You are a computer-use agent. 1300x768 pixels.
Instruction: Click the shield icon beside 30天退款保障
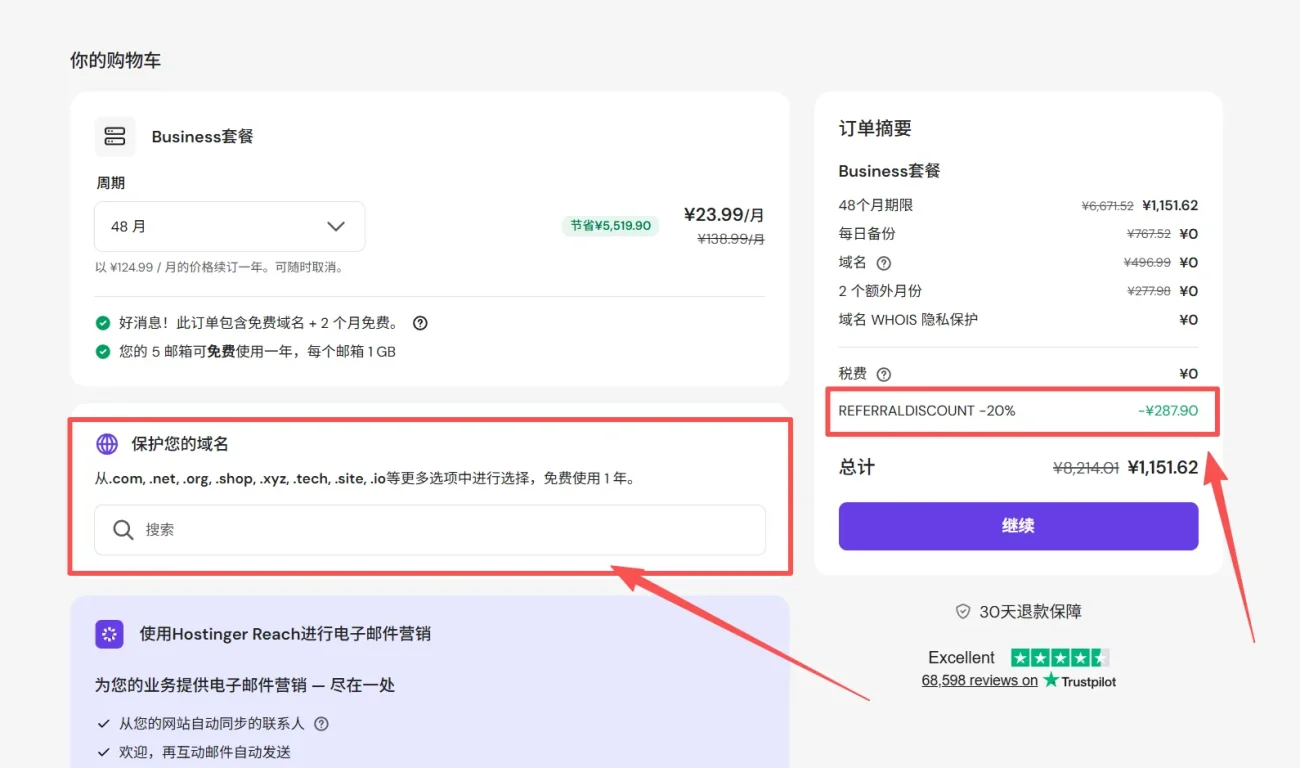tap(963, 611)
